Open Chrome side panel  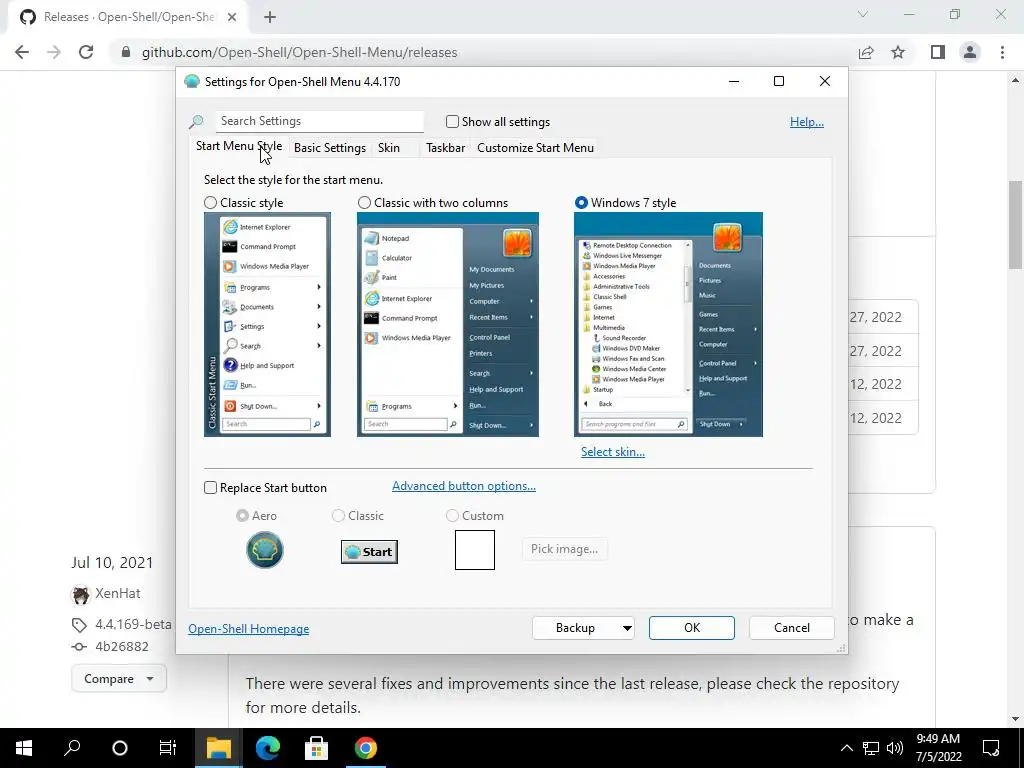pos(938,52)
